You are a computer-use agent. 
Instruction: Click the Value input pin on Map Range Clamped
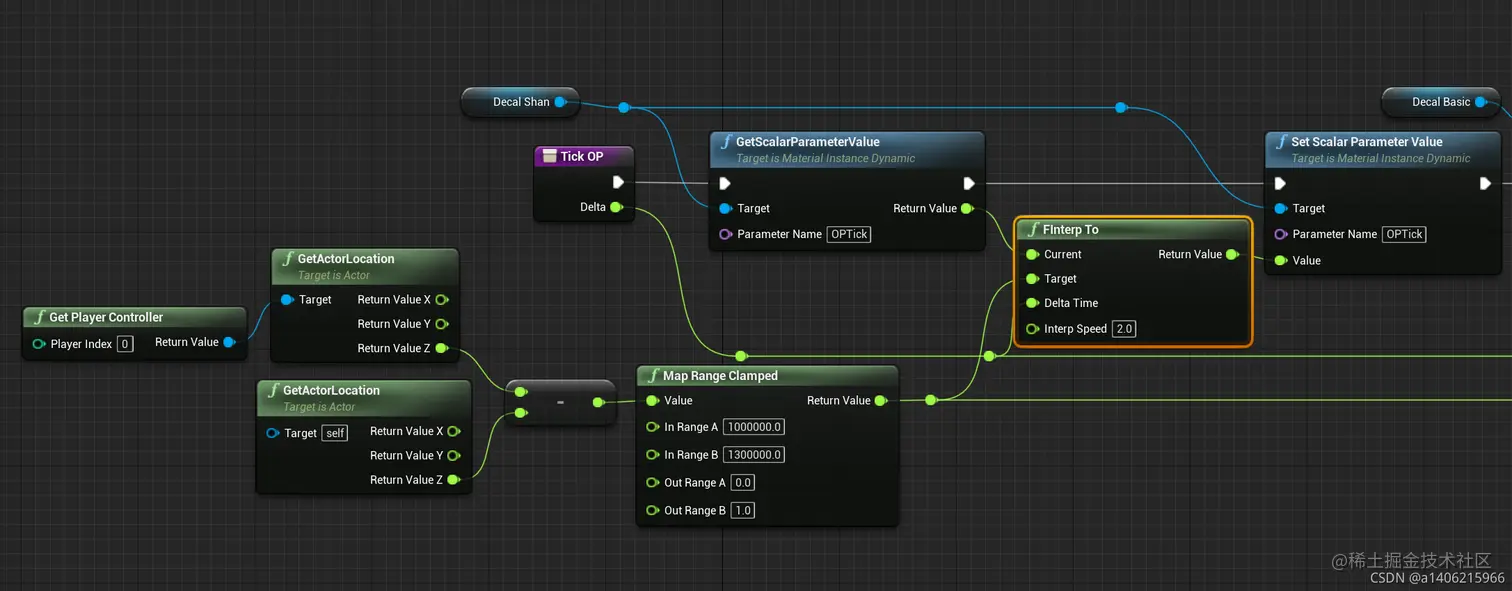650,400
